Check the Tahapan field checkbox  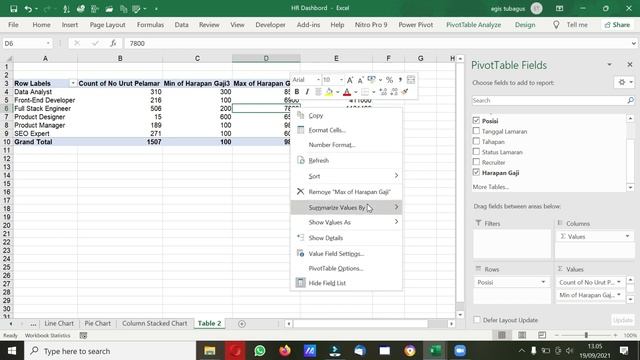pos(476,141)
